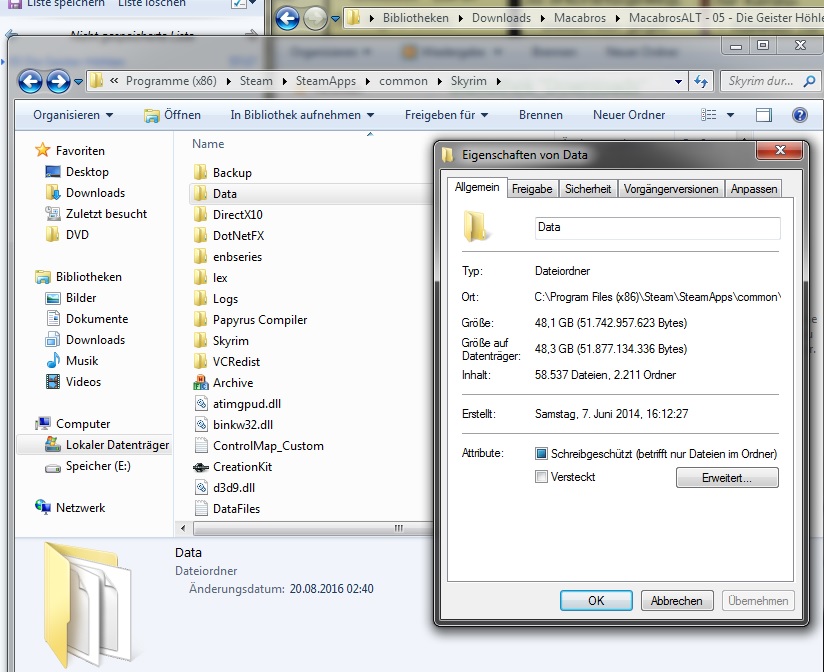Toggle the Schreibgeschützt checkbox

542,454
